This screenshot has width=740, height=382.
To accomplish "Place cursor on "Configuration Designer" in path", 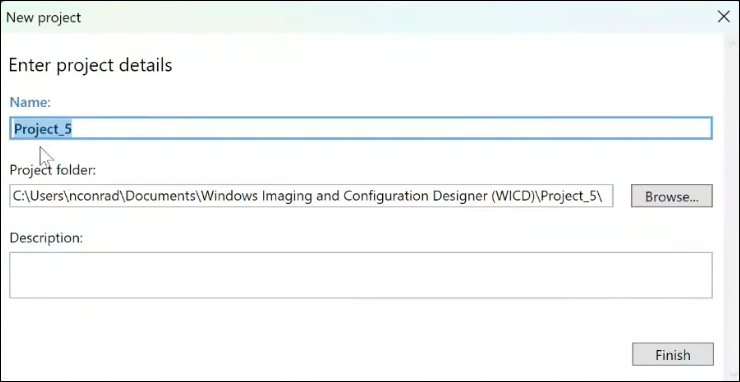I will 415,196.
